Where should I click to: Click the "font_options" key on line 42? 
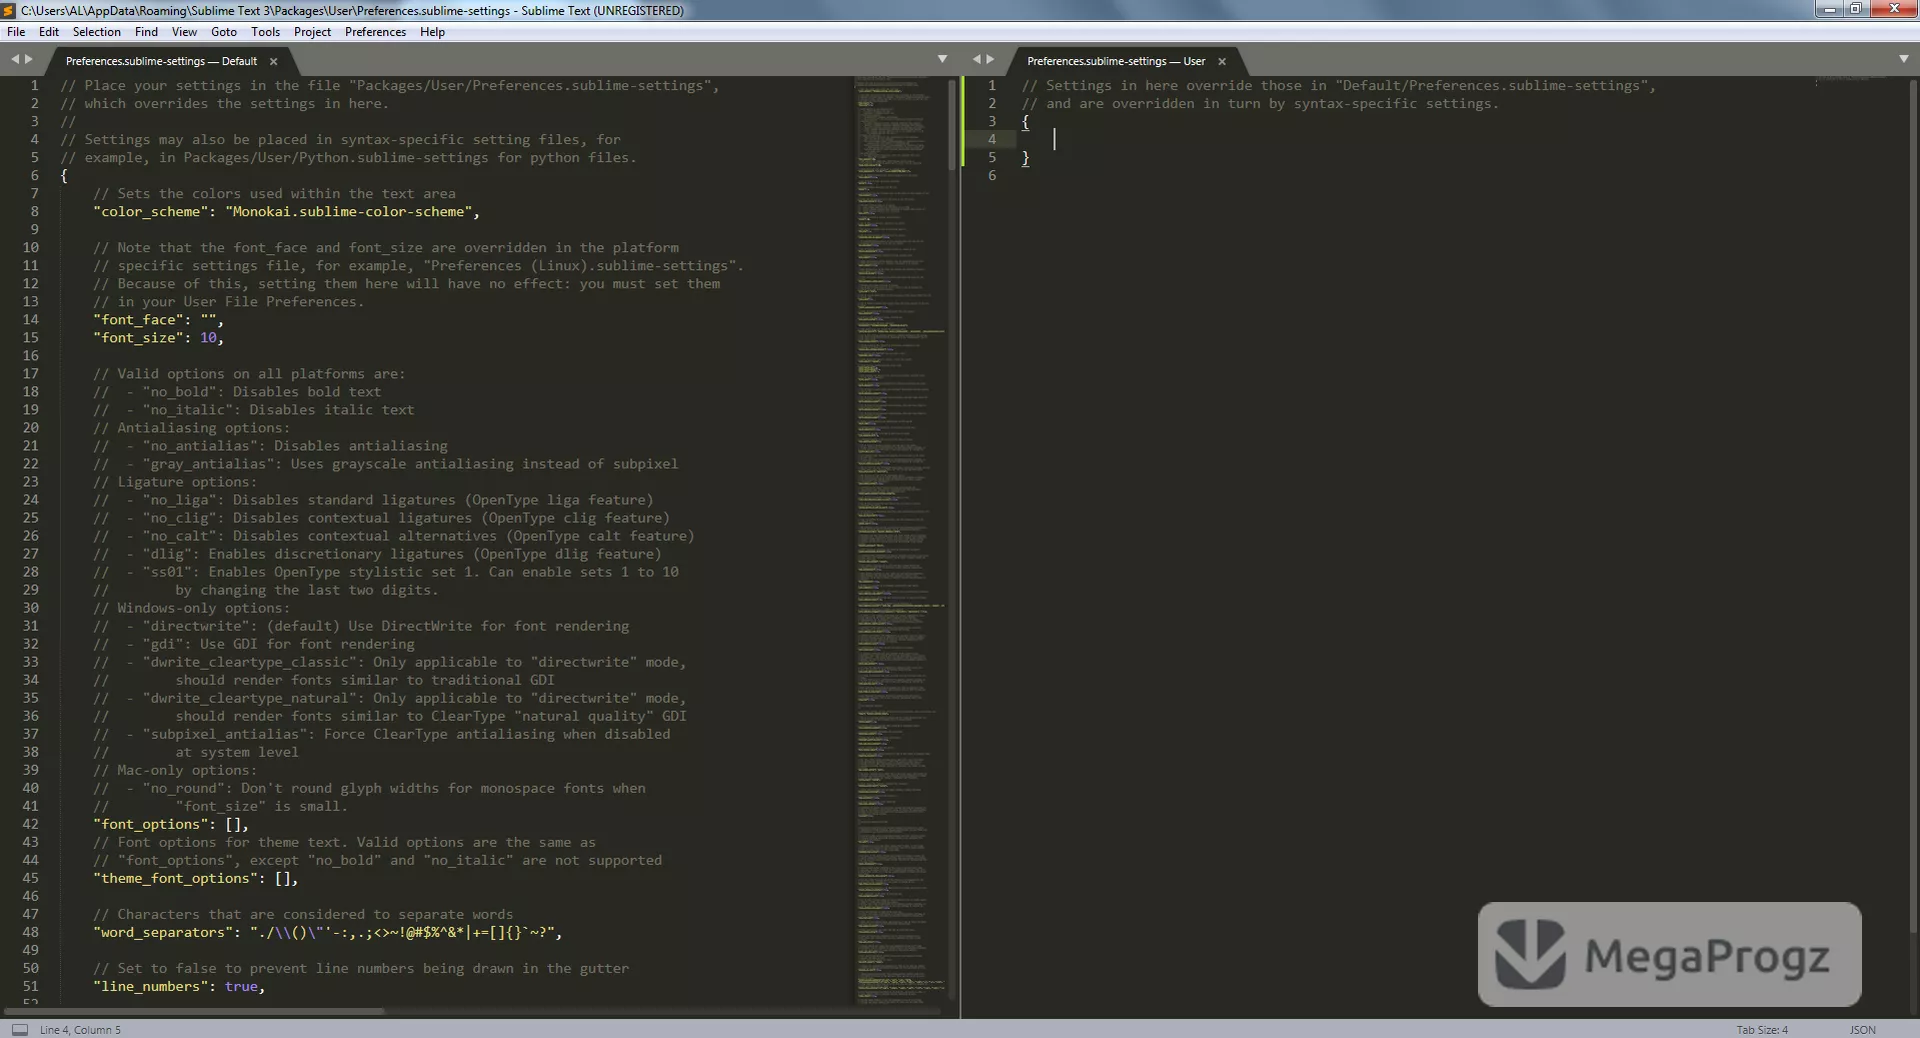pyautogui.click(x=151, y=824)
